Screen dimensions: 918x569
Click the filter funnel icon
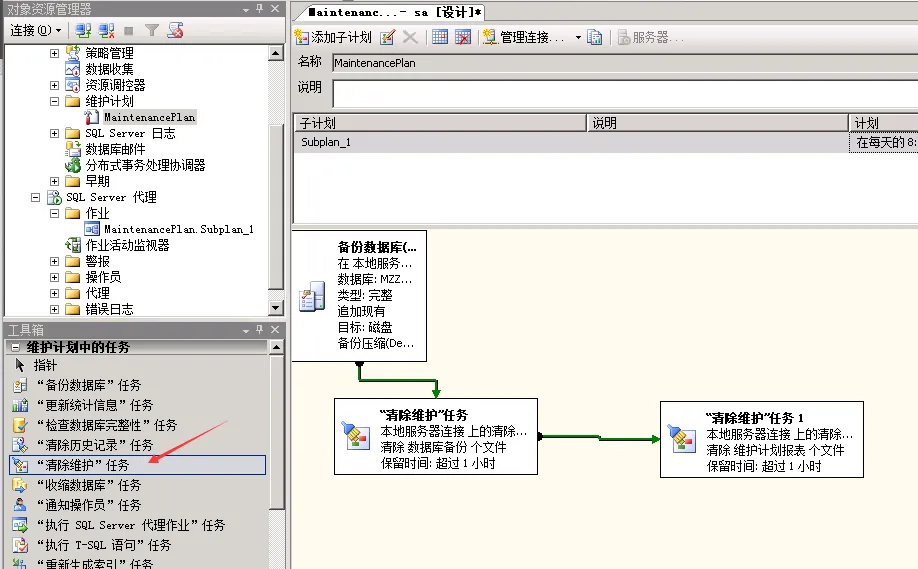pos(152,30)
